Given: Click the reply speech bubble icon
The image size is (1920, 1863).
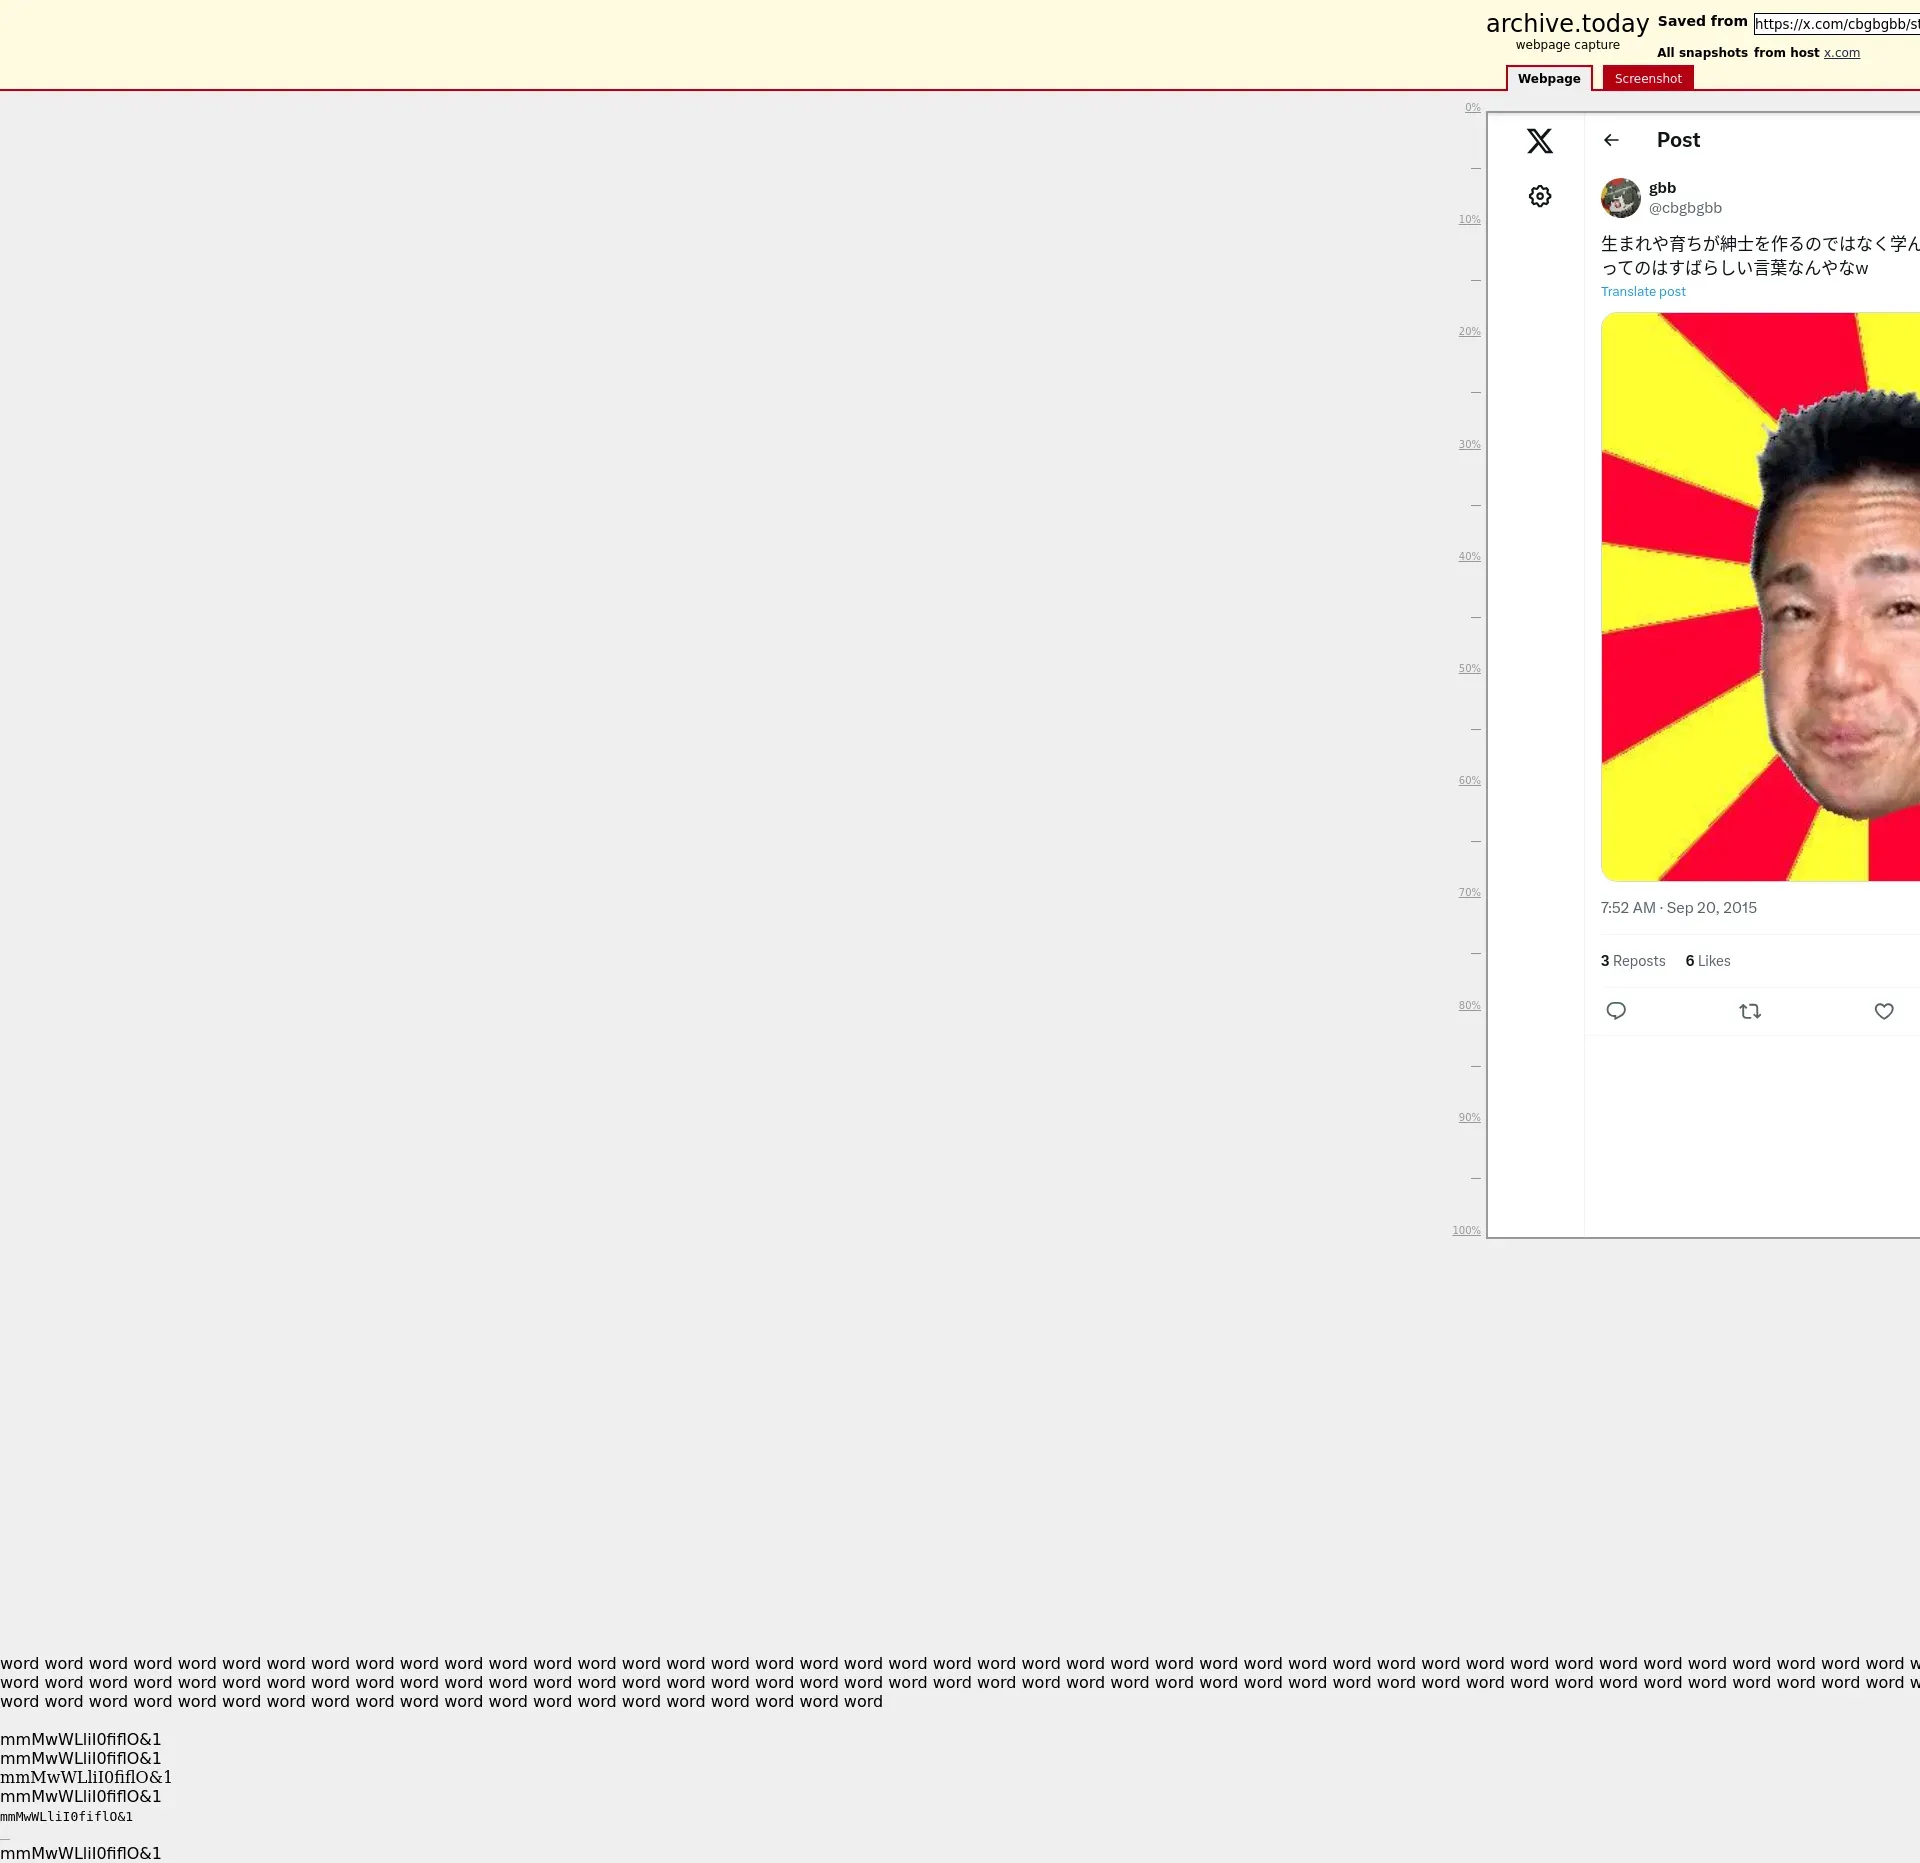Looking at the screenshot, I should 1615,1011.
